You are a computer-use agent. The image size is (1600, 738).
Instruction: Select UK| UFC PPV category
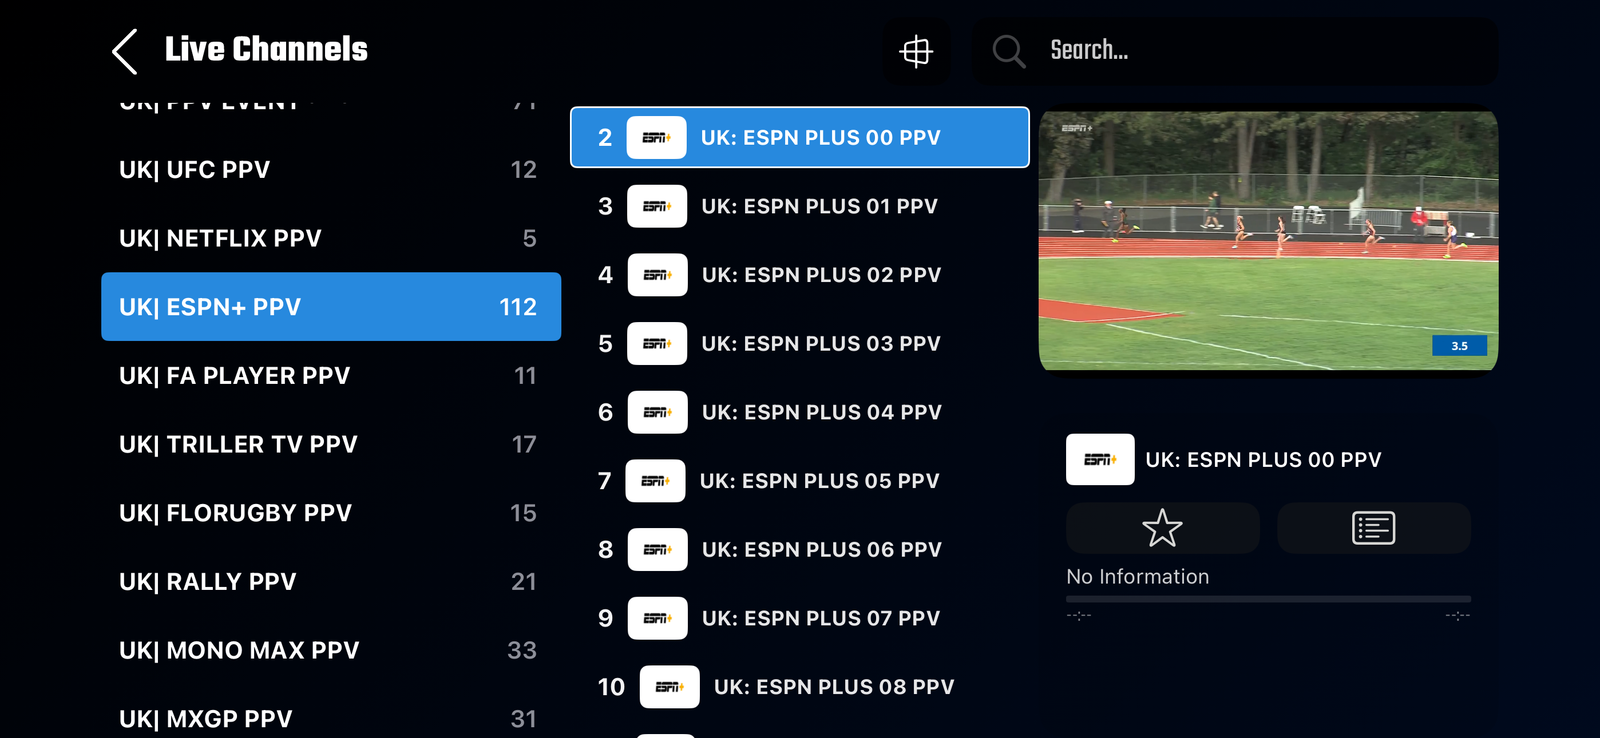click(331, 170)
